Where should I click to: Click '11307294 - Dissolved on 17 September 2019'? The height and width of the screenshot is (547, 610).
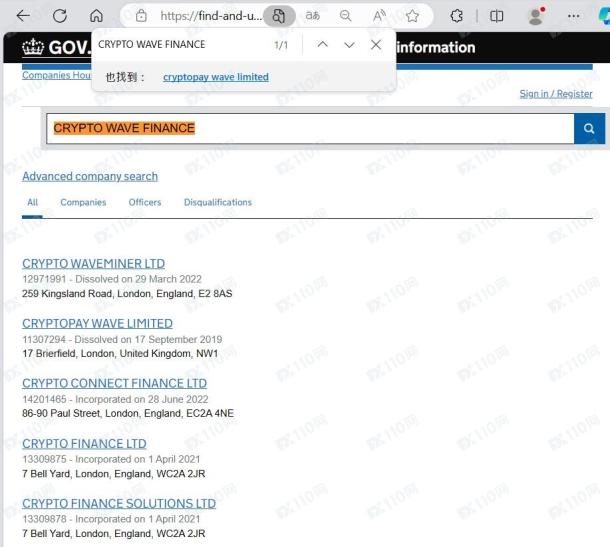click(122, 339)
